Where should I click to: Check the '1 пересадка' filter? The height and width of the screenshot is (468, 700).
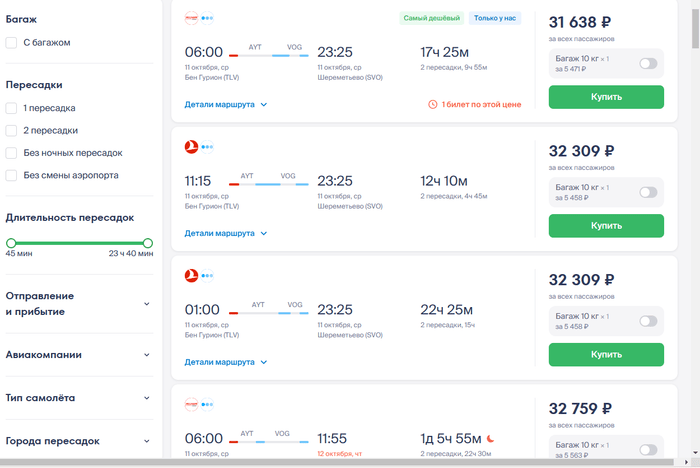(11, 108)
